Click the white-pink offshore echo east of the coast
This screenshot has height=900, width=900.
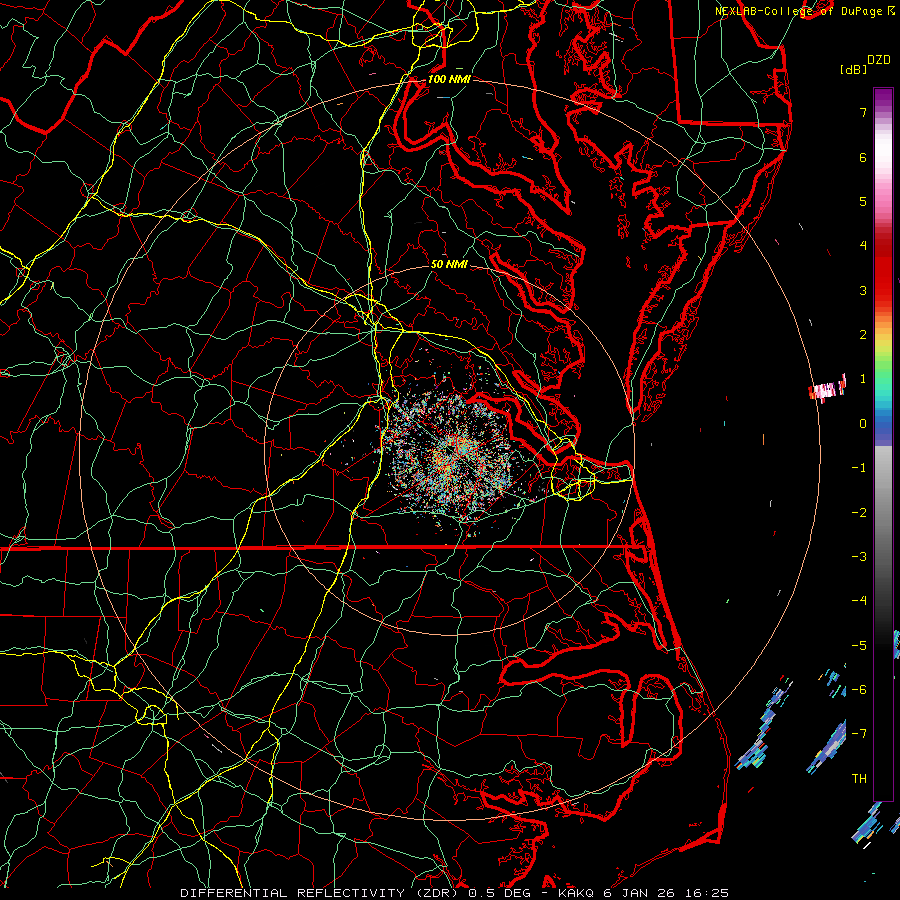tap(827, 389)
